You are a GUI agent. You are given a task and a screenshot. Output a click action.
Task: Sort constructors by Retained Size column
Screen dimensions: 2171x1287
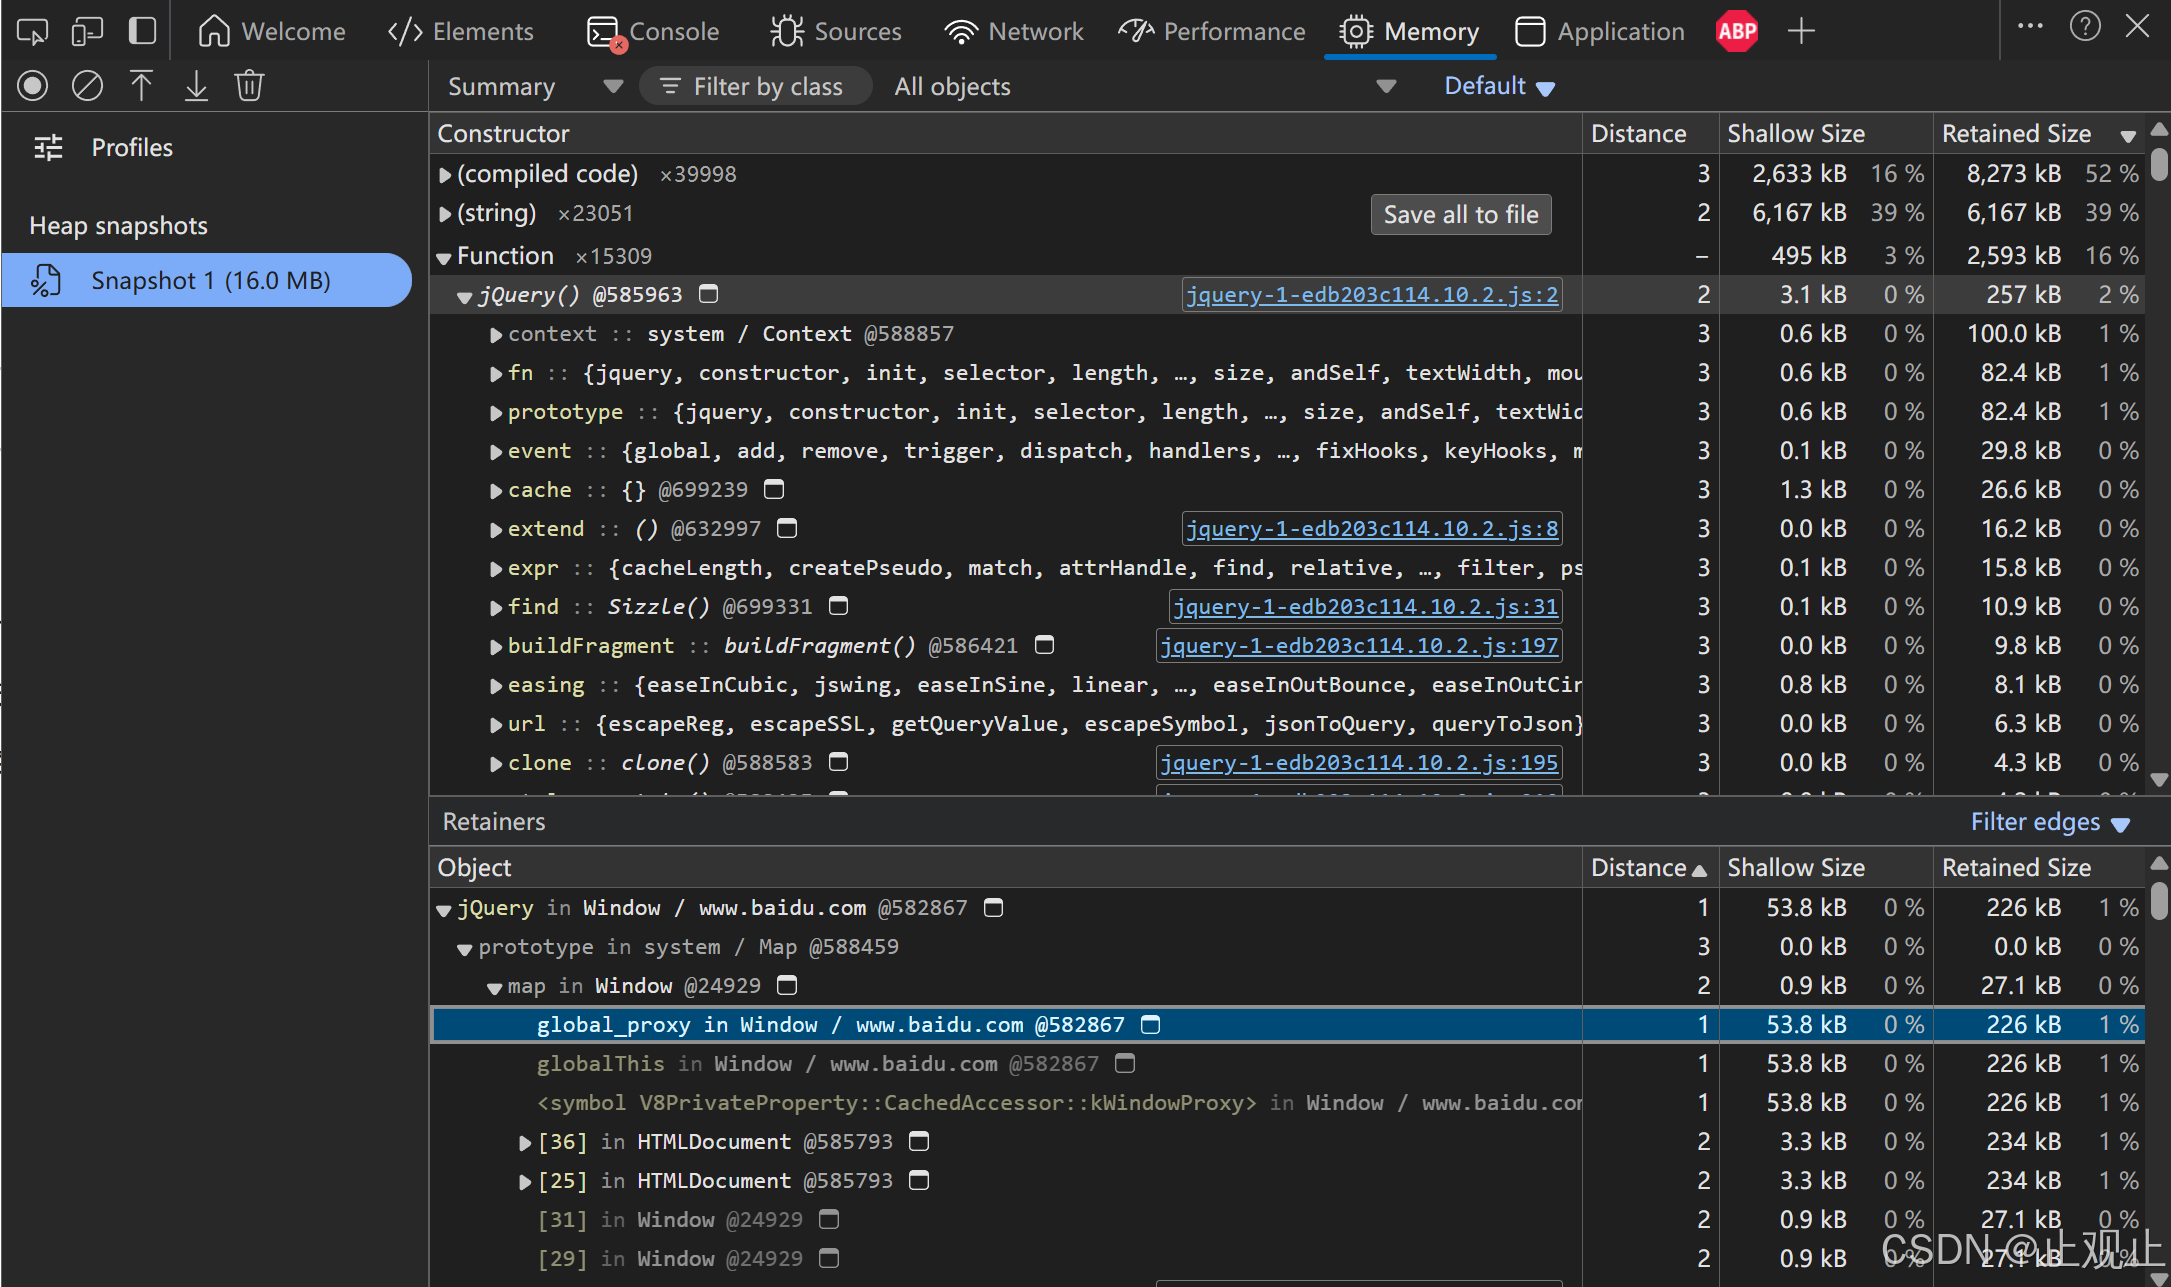pos(2038,133)
